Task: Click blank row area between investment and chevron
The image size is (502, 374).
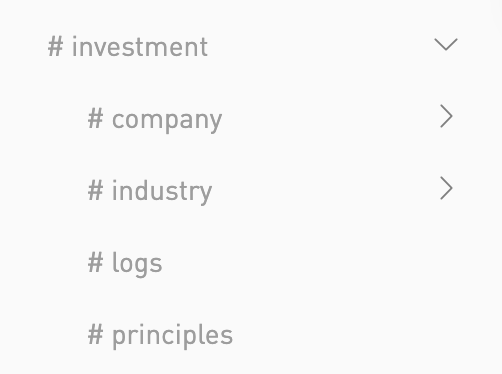Action: pos(320,47)
